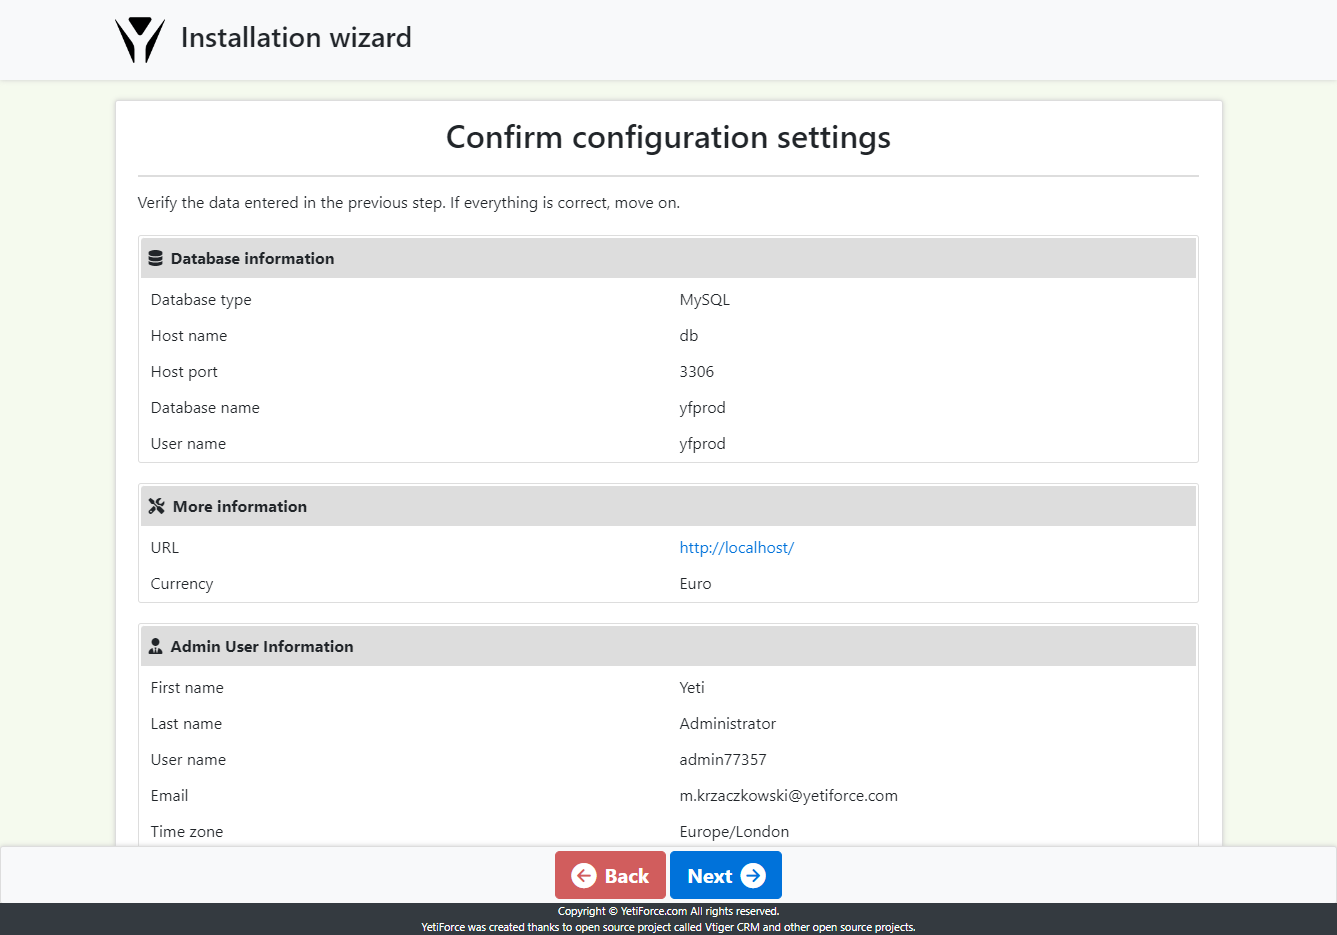
Task: Click the YetiForce logo in the header
Action: [140, 38]
